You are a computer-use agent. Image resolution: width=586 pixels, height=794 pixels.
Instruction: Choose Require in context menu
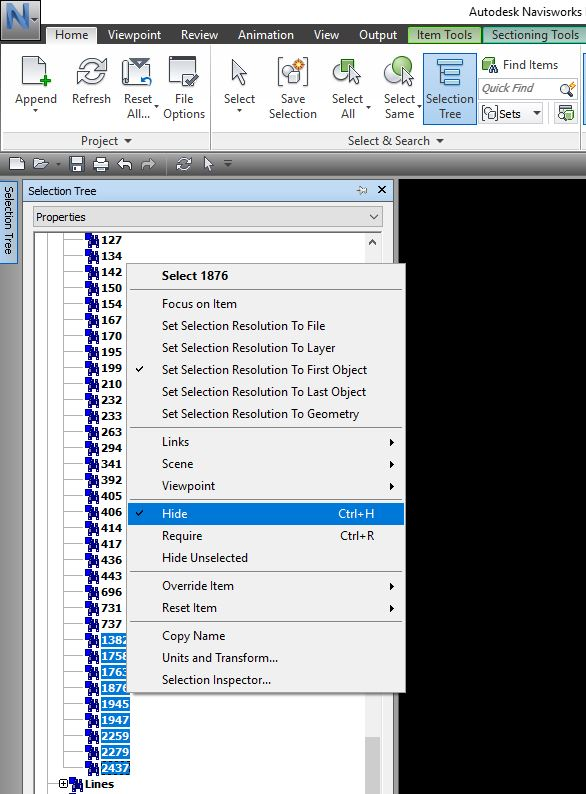[x=266, y=536]
